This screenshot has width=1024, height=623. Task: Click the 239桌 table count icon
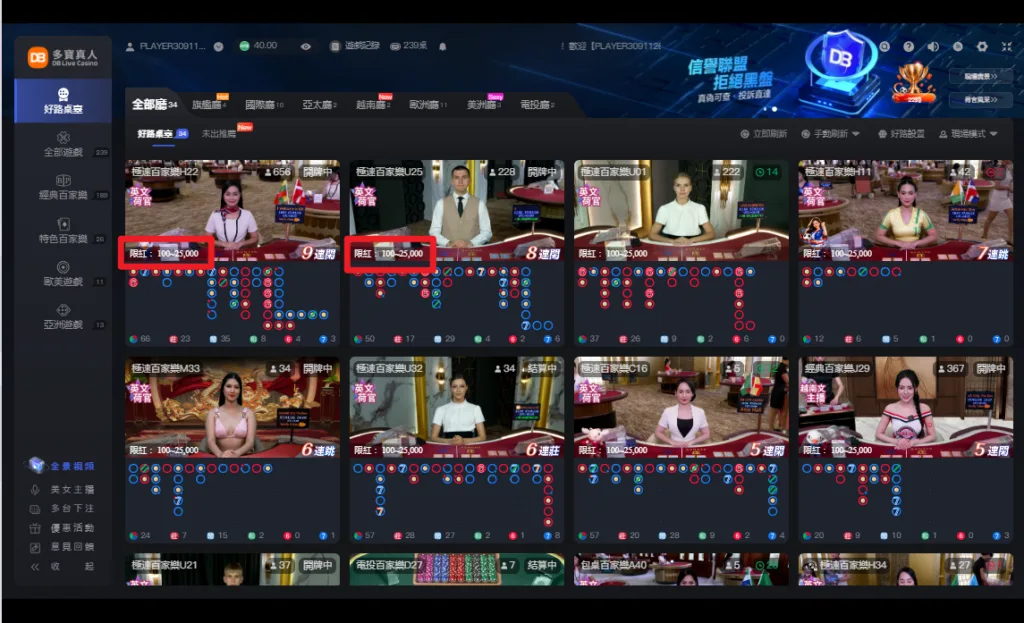click(x=409, y=46)
